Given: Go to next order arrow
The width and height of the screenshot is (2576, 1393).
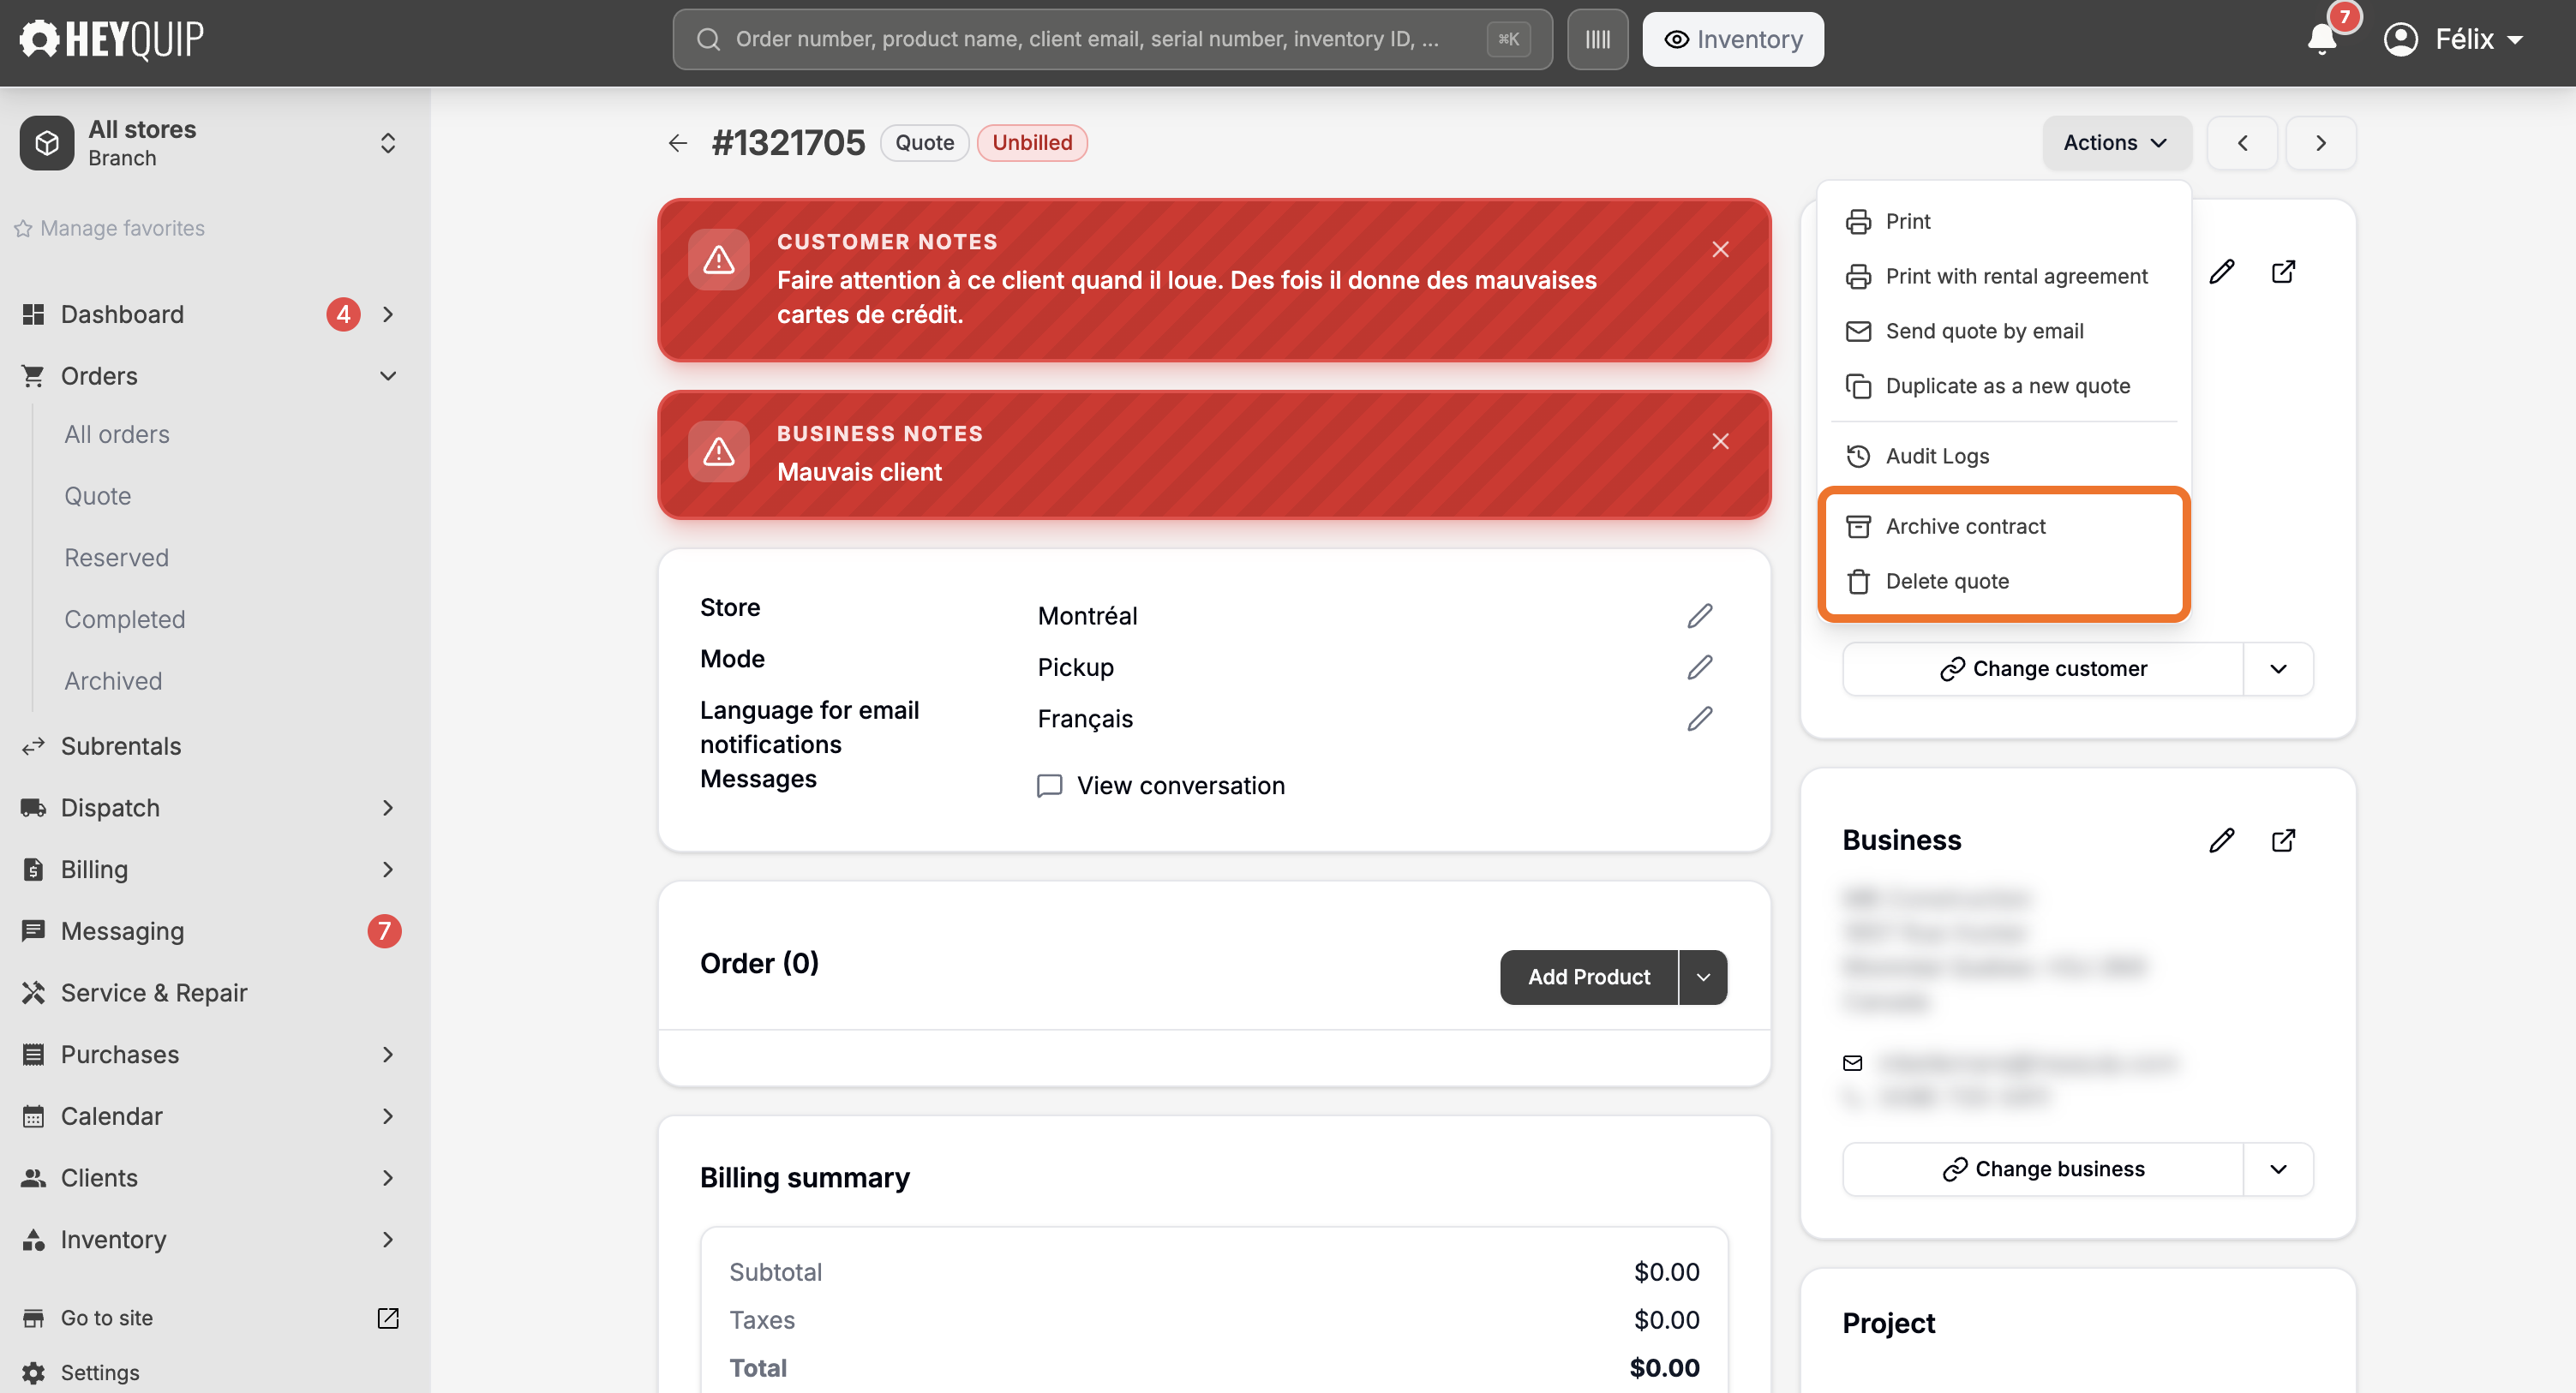Looking at the screenshot, I should (x=2321, y=143).
